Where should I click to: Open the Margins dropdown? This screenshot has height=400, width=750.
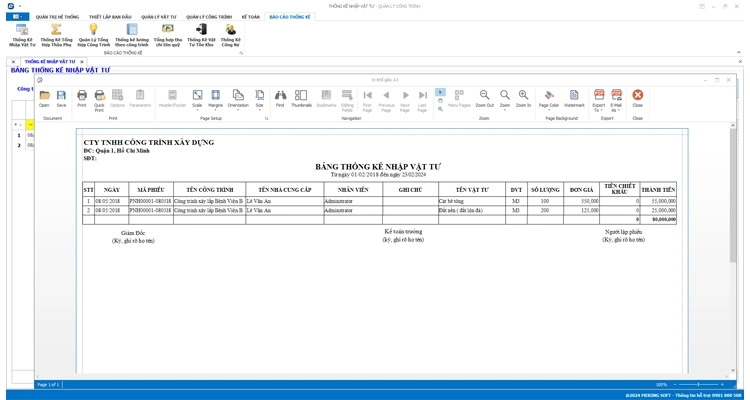215,97
